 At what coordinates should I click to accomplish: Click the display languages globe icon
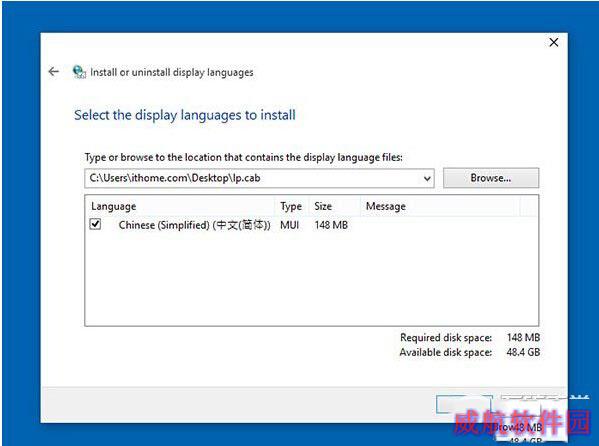(79, 72)
